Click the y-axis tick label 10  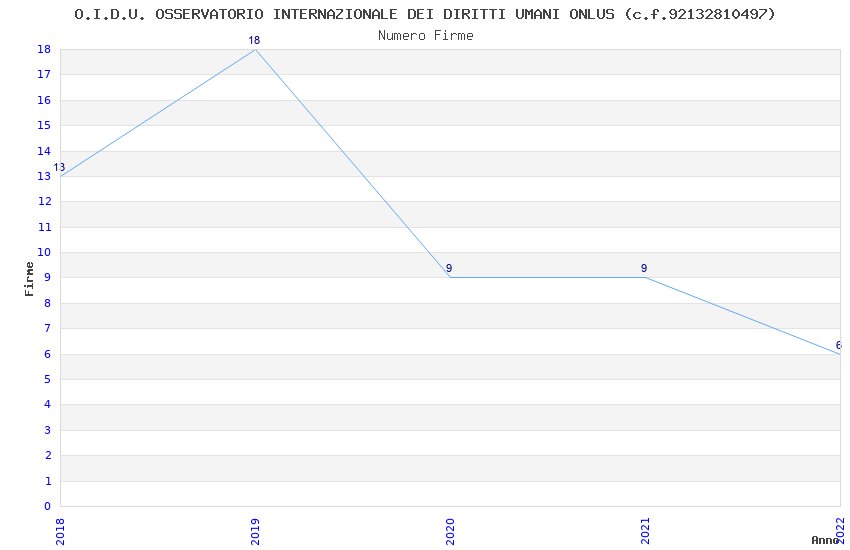point(44,252)
